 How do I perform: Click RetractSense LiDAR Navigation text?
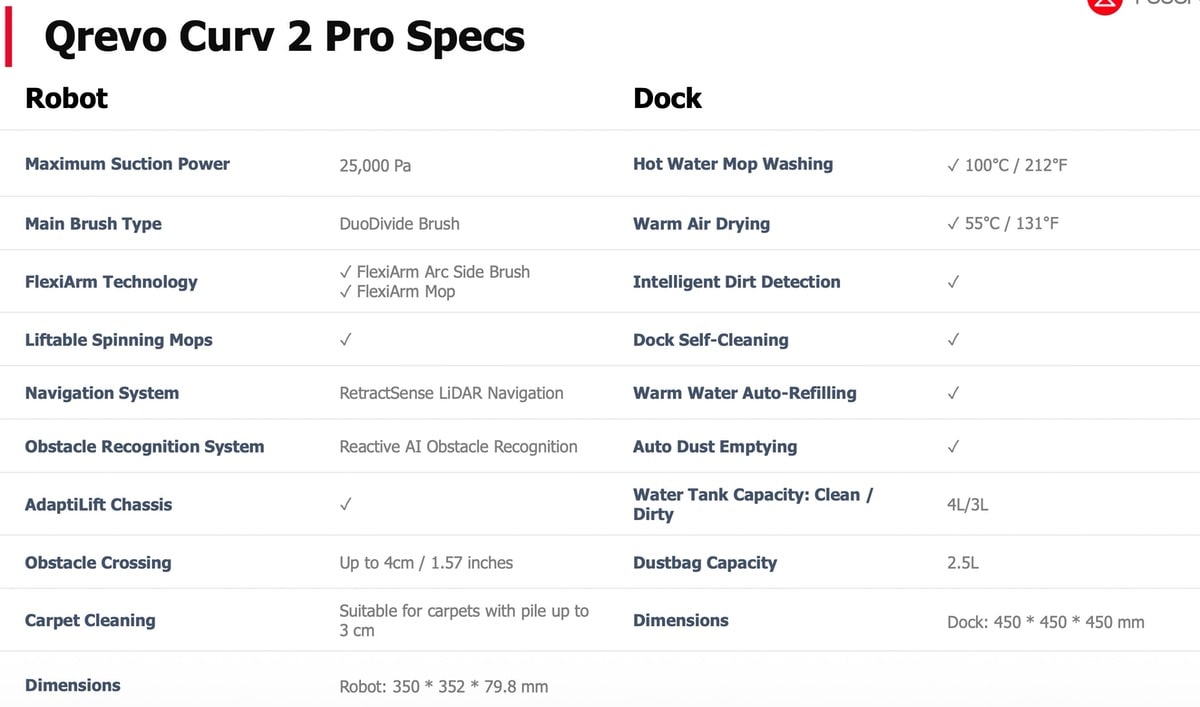(x=451, y=393)
